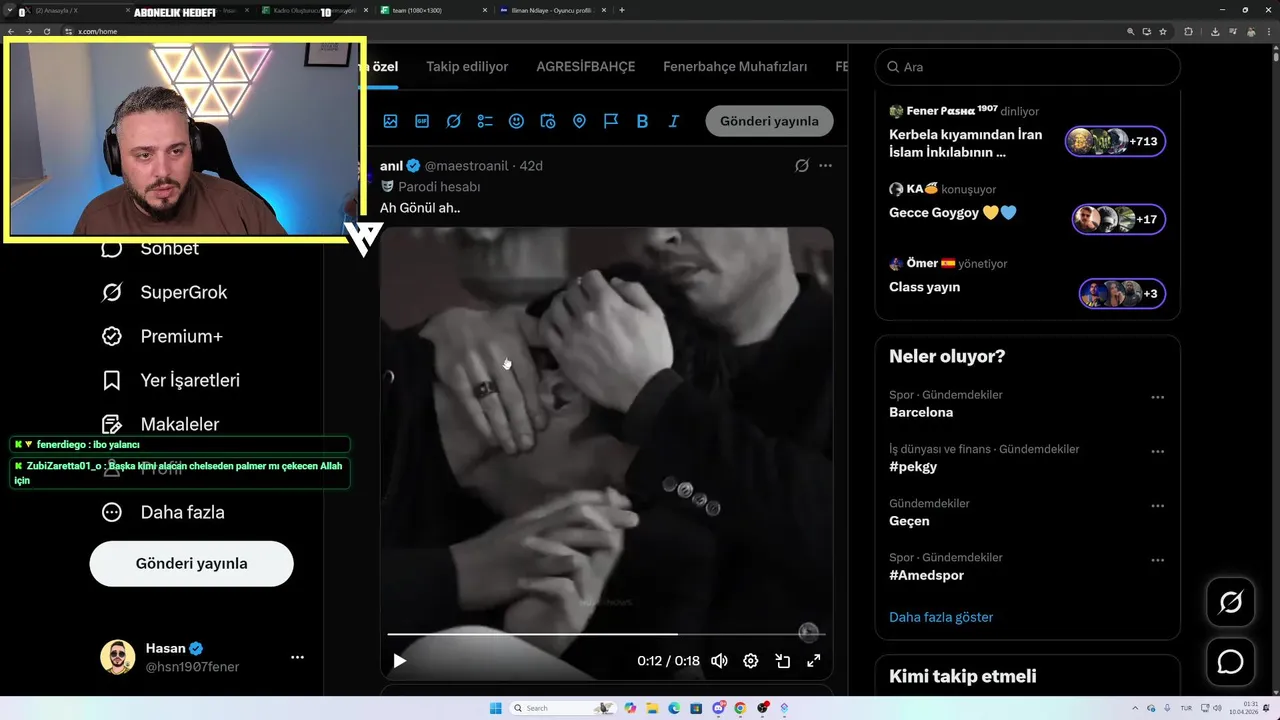This screenshot has width=1280, height=720.
Task: Seek on the video progress bar
Action: (606, 634)
